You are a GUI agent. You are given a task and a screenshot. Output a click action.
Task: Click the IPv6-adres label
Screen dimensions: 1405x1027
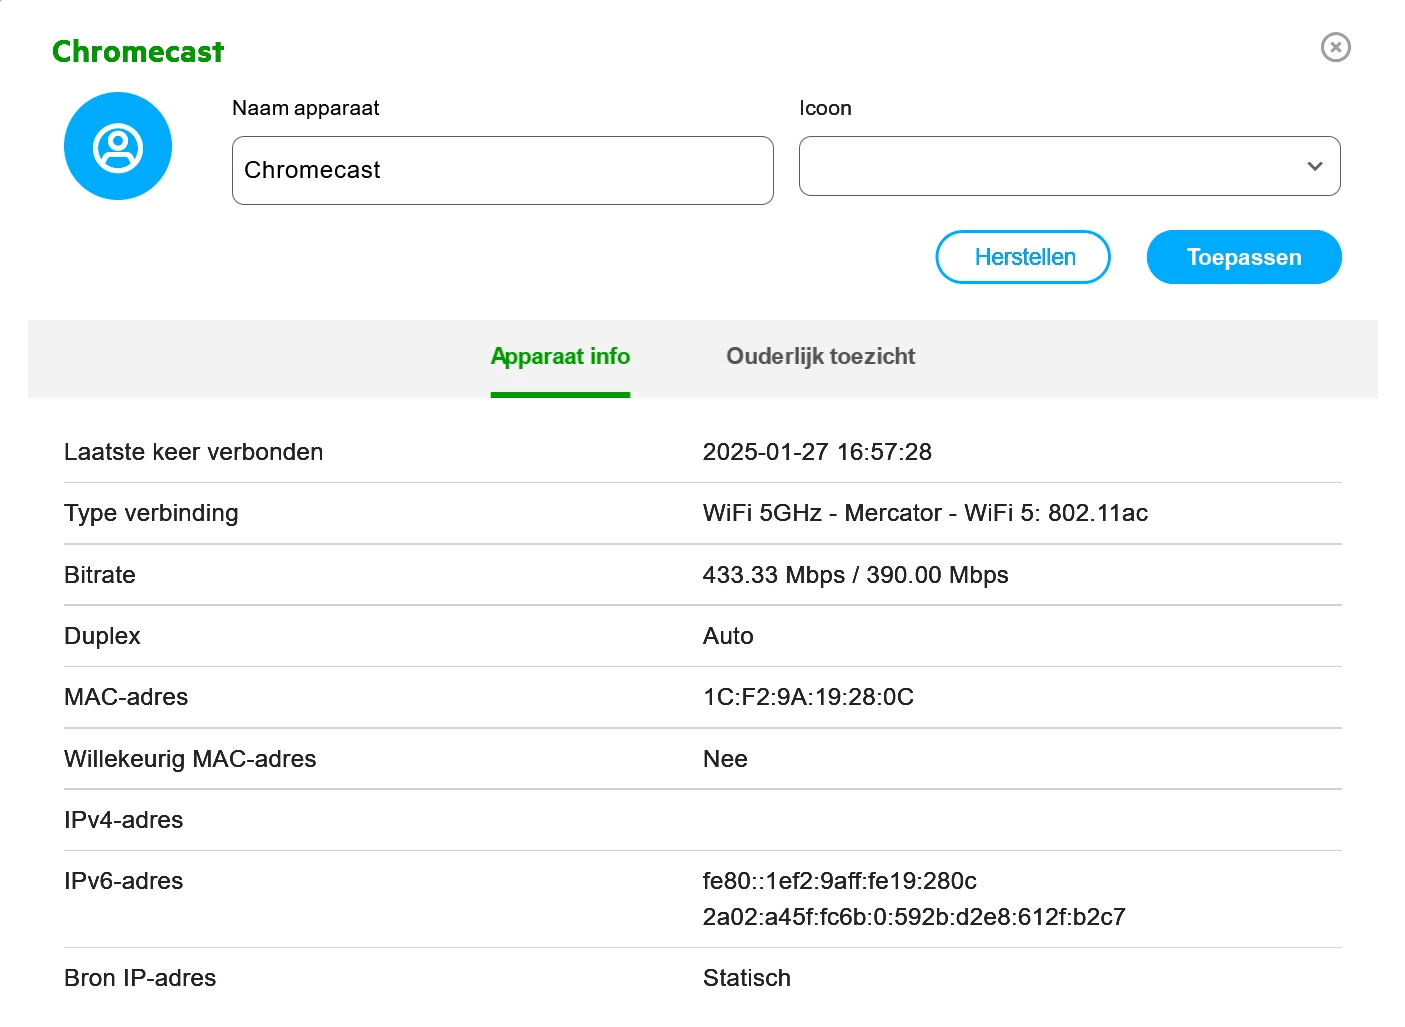click(x=123, y=881)
